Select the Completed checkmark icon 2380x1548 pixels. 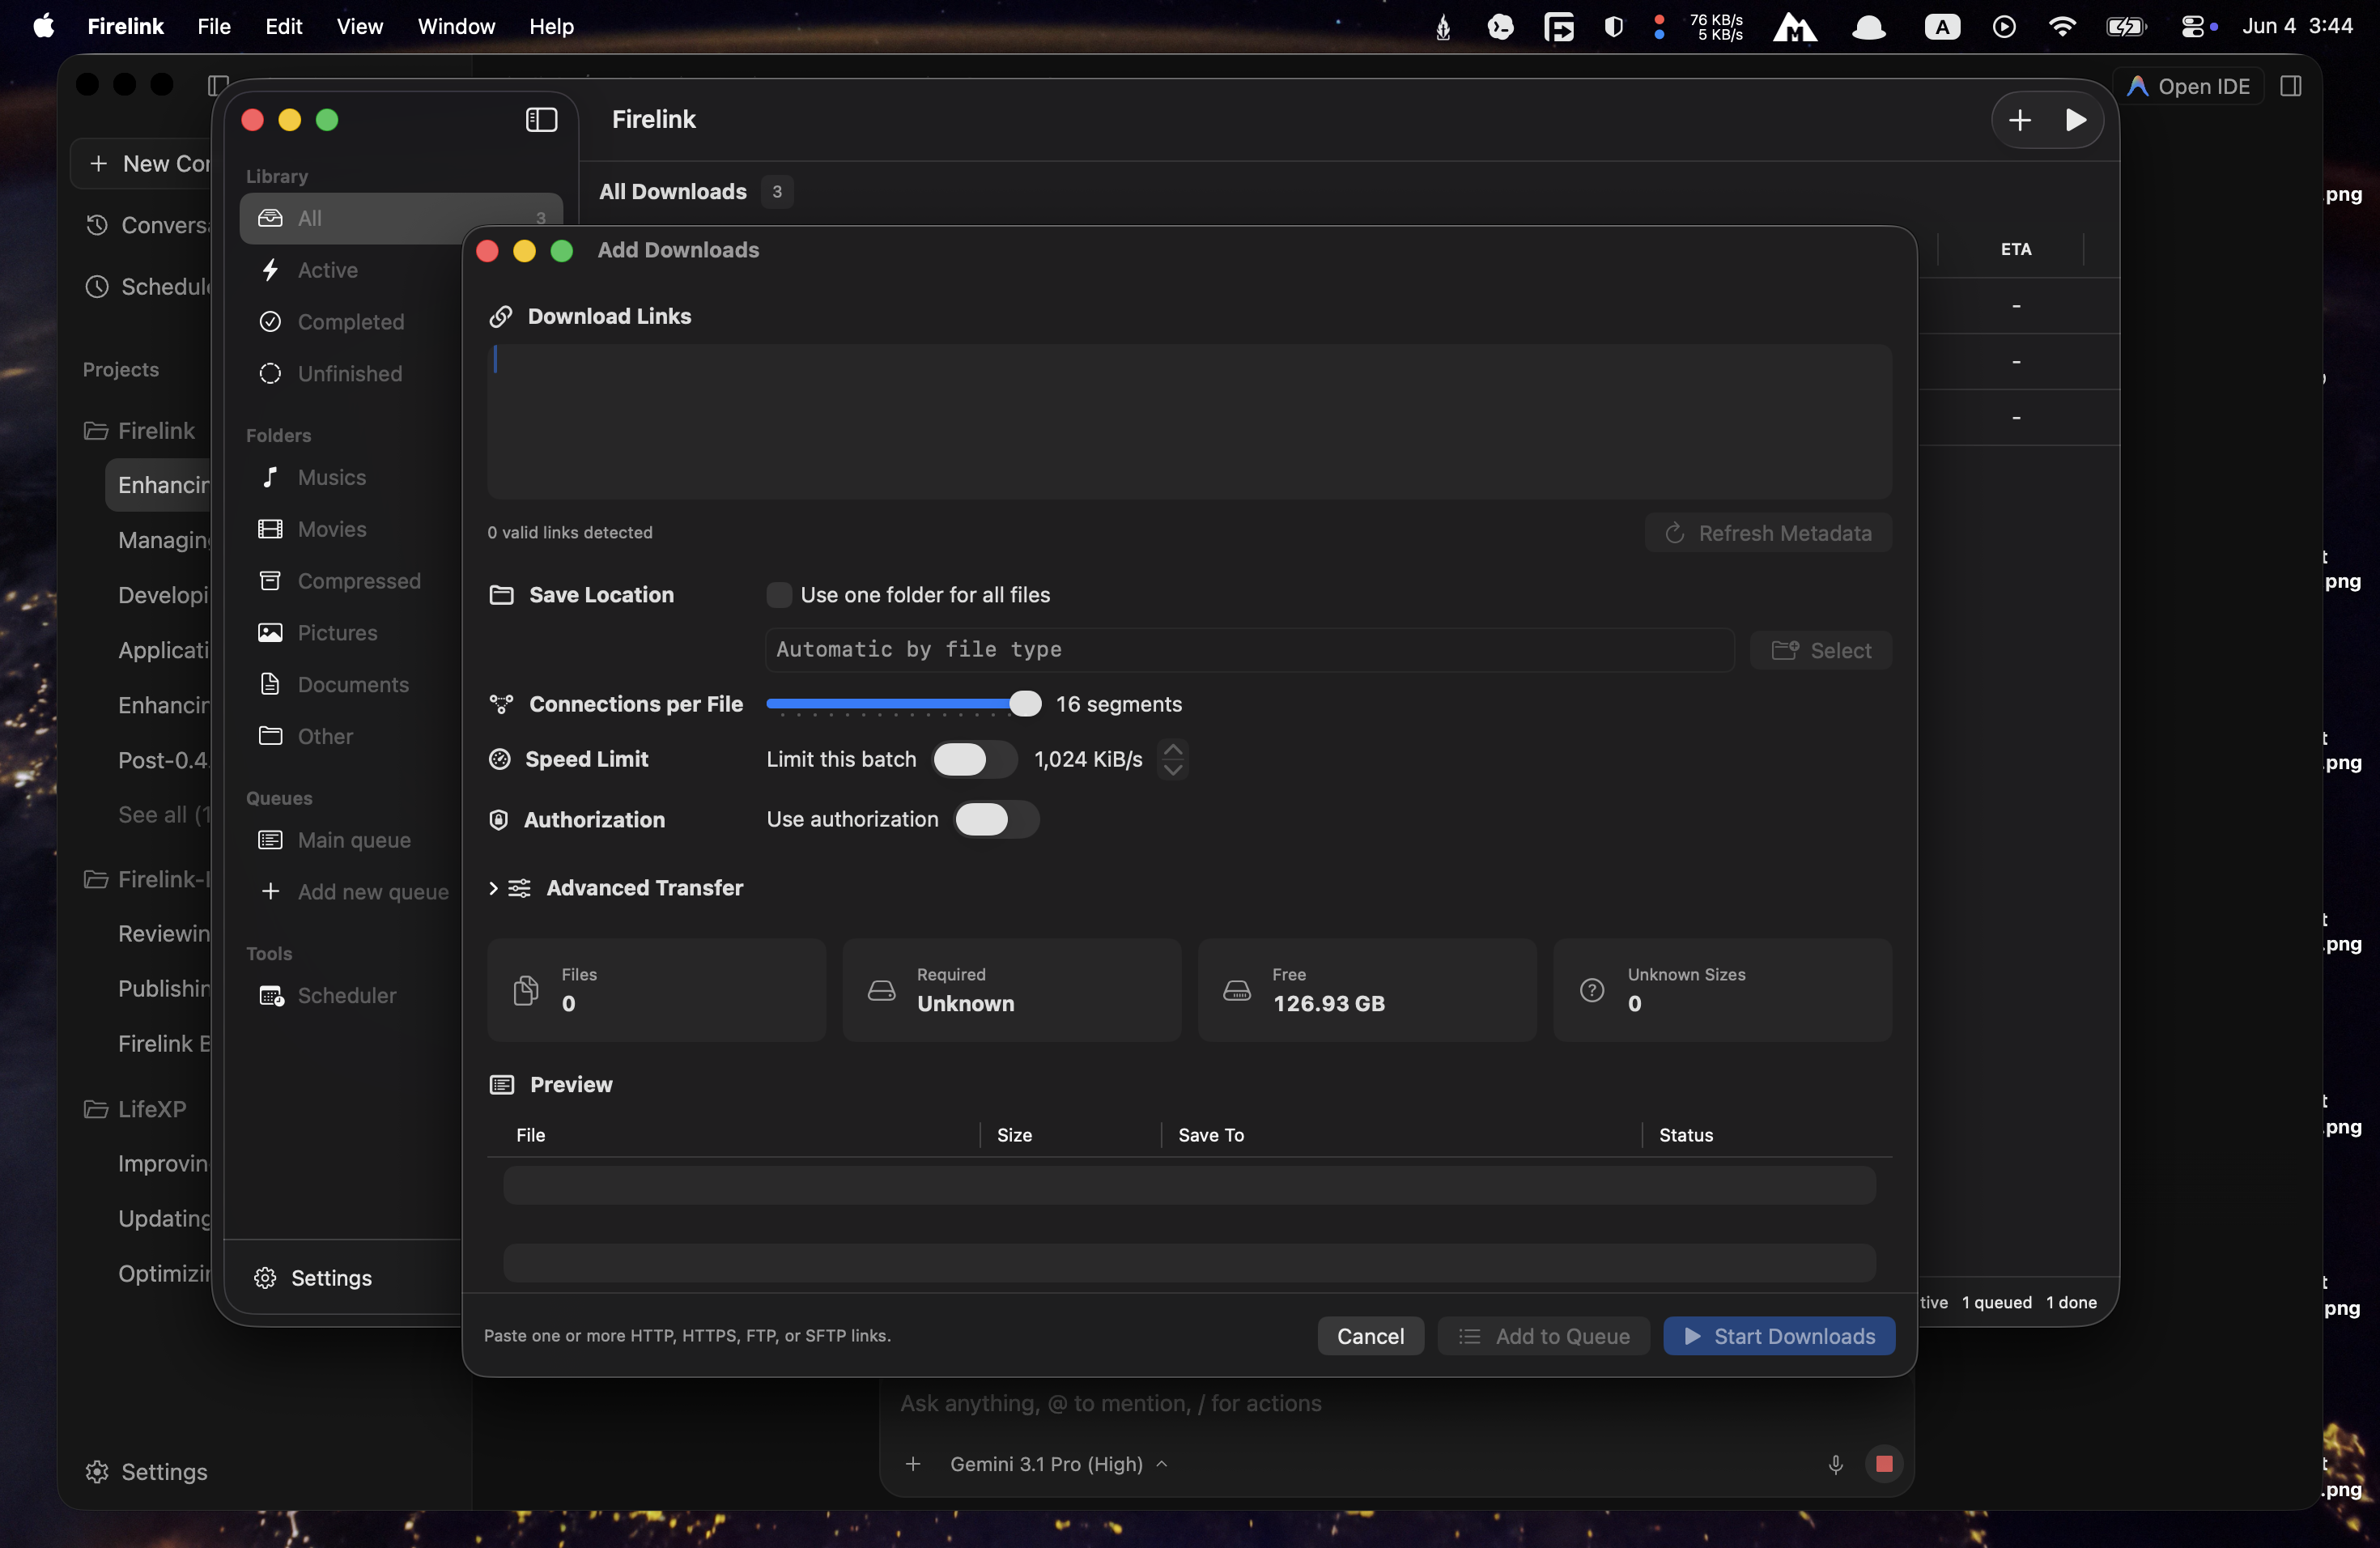pyautogui.click(x=270, y=322)
